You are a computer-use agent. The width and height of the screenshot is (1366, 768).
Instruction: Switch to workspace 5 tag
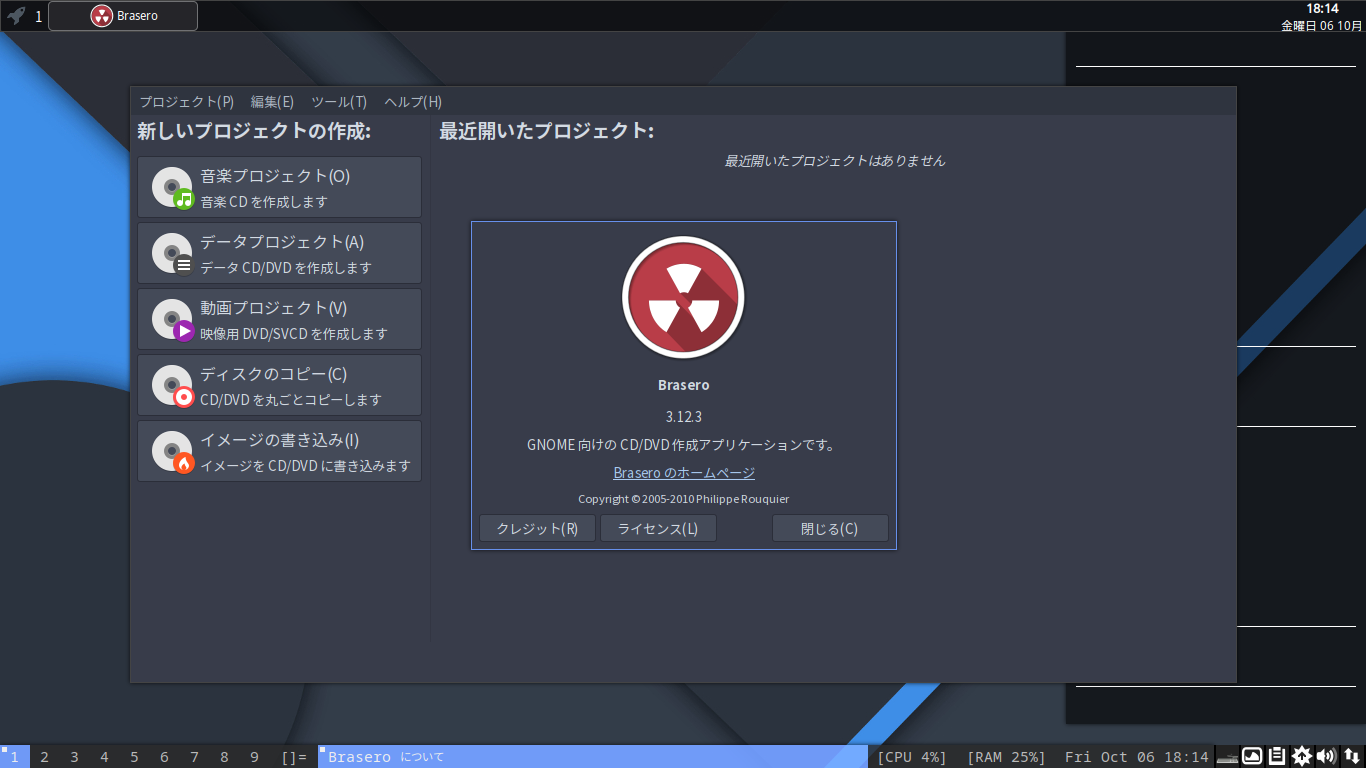tap(135, 757)
